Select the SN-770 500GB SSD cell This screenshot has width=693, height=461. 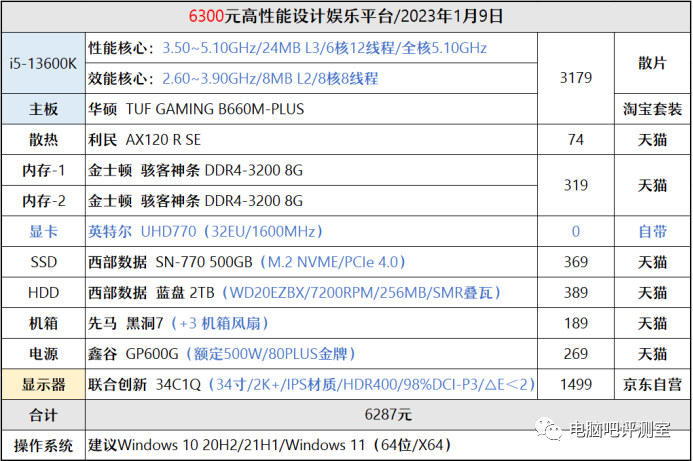pyautogui.click(x=311, y=262)
